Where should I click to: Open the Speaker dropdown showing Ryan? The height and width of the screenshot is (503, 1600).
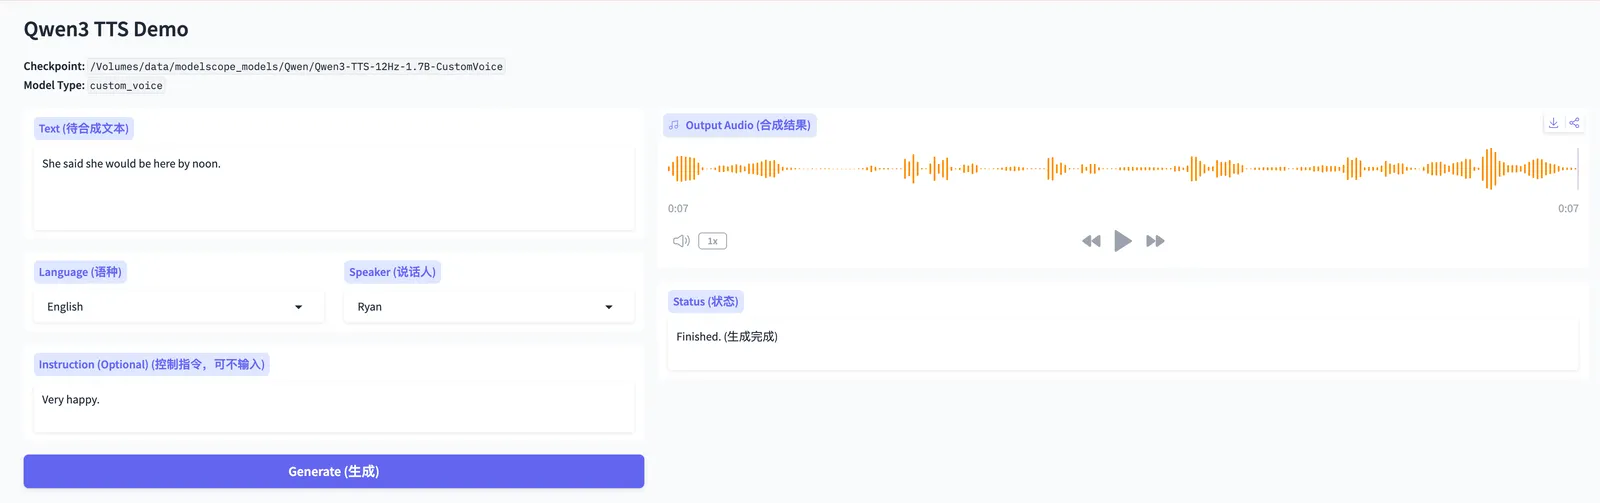489,307
